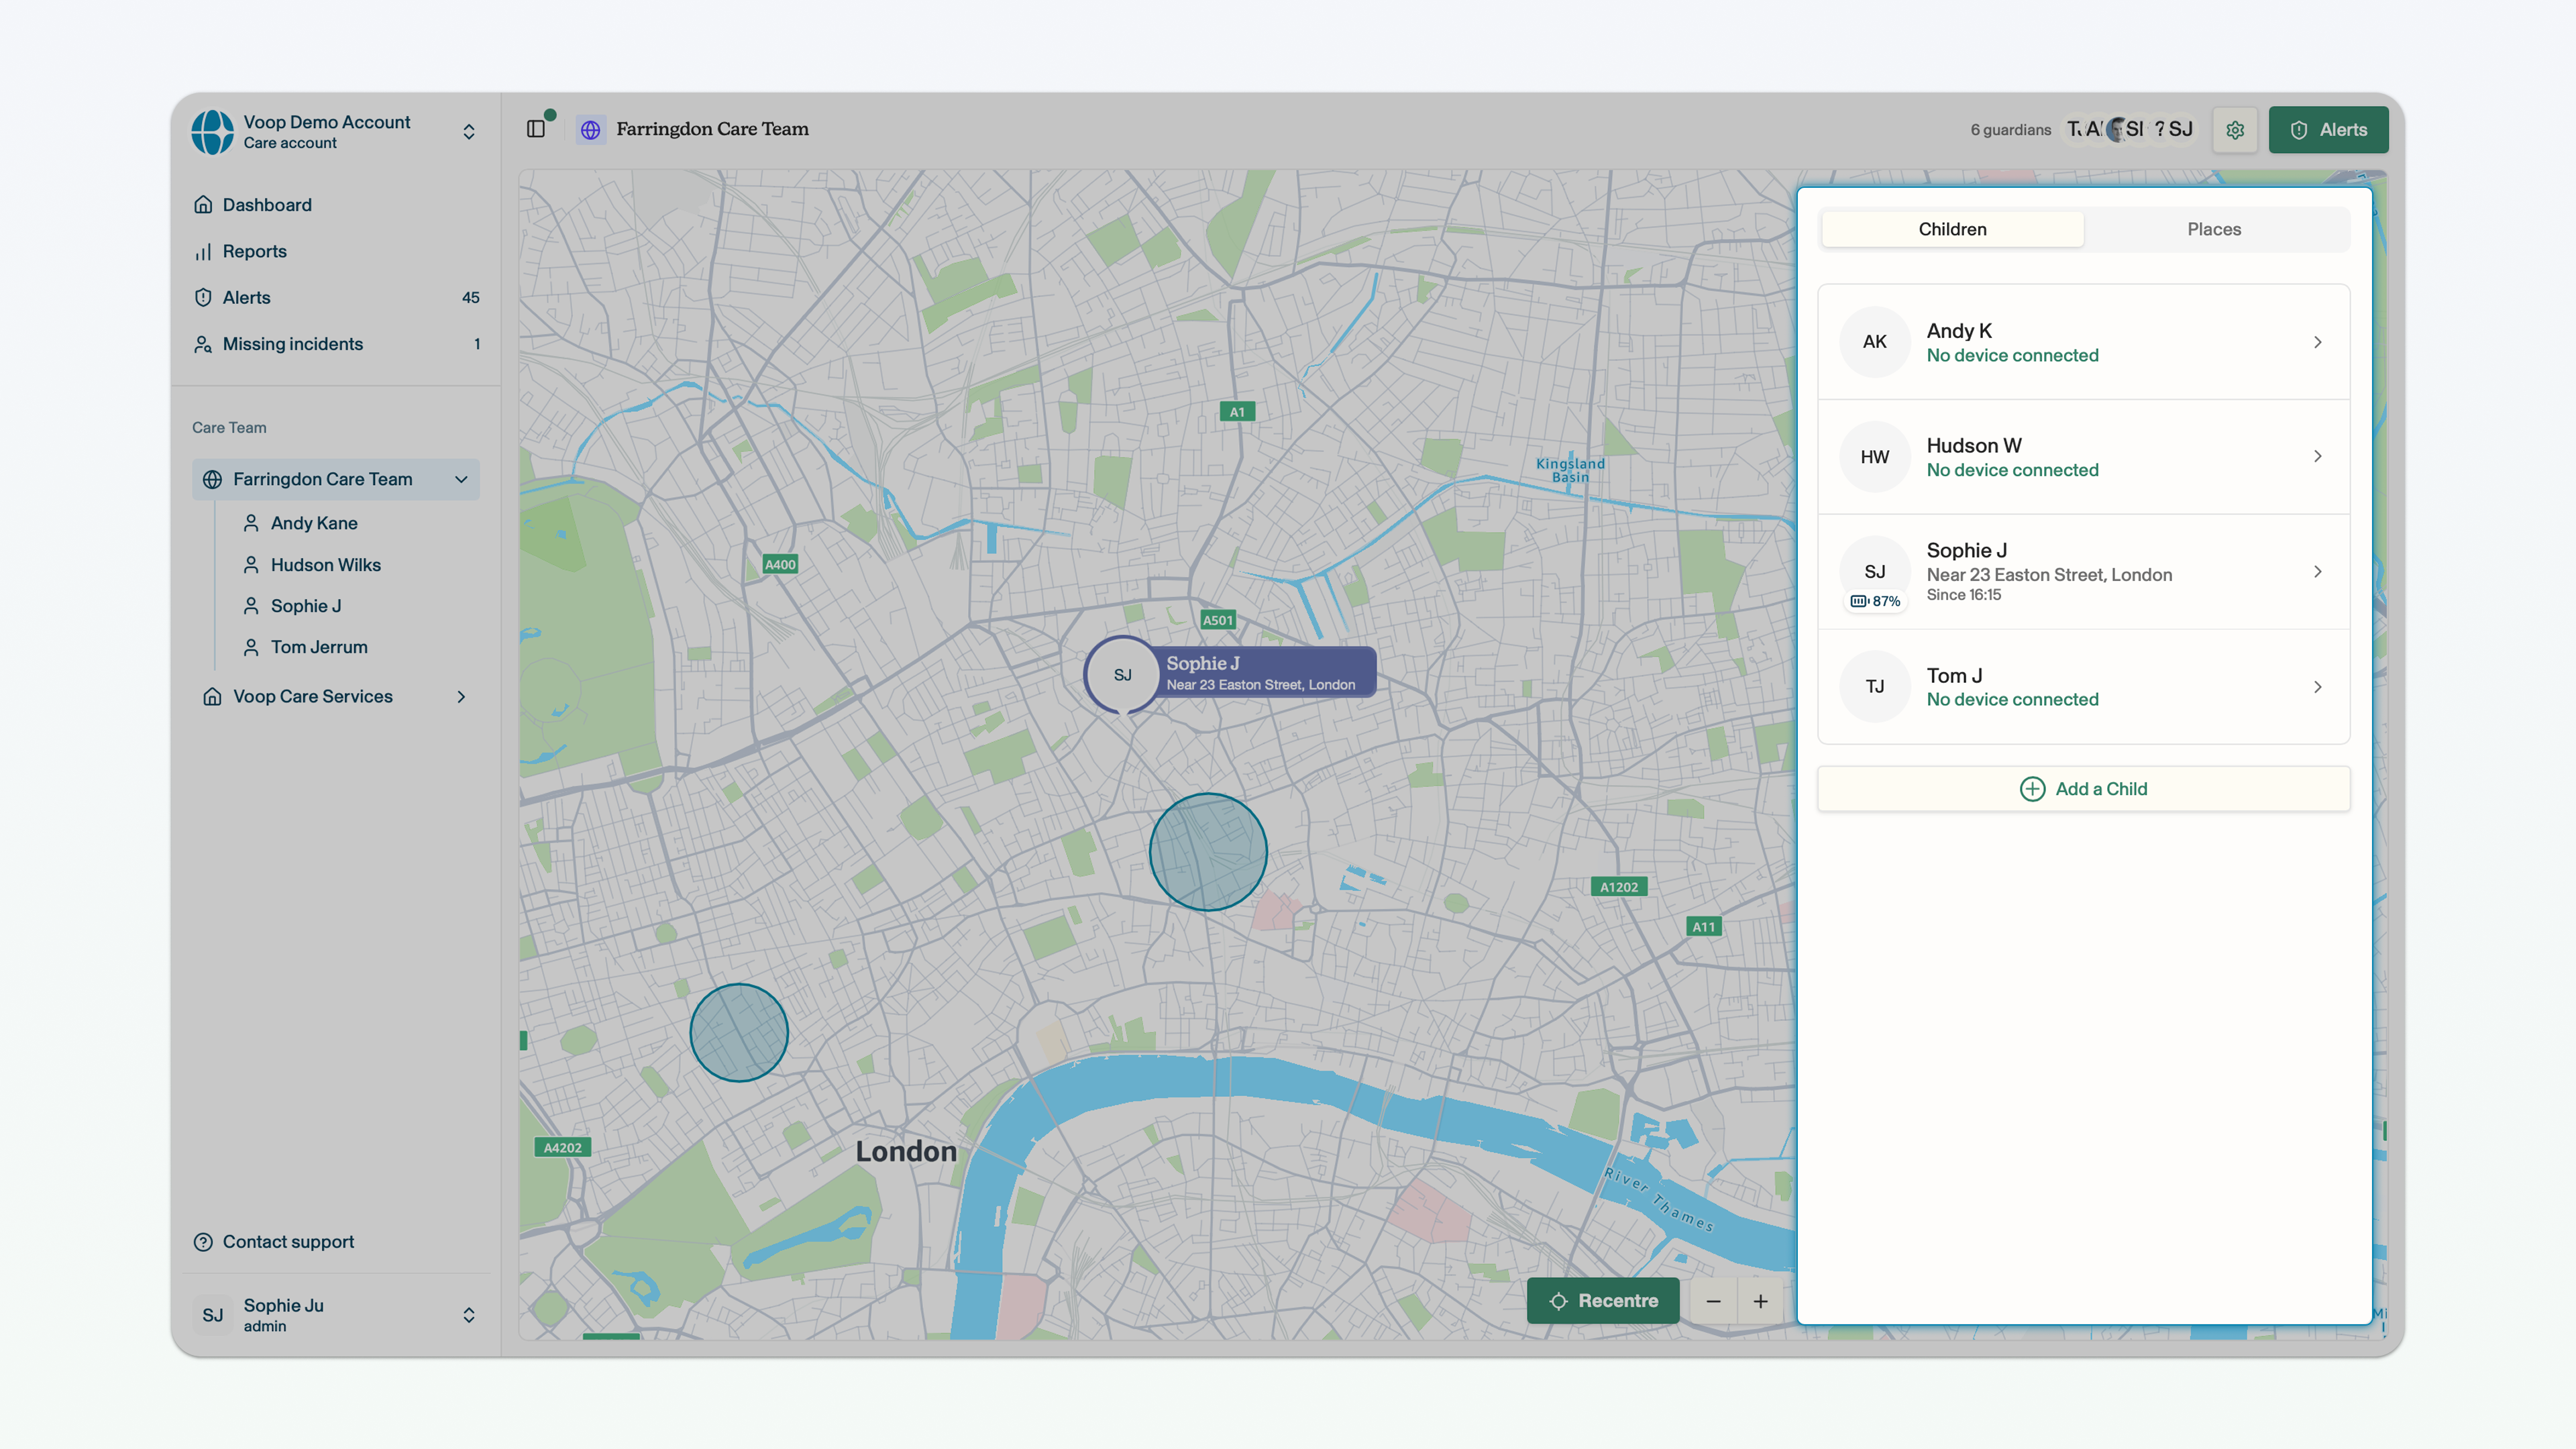The height and width of the screenshot is (1449, 2576).
Task: Open the settings gear icon
Action: [x=2235, y=130]
